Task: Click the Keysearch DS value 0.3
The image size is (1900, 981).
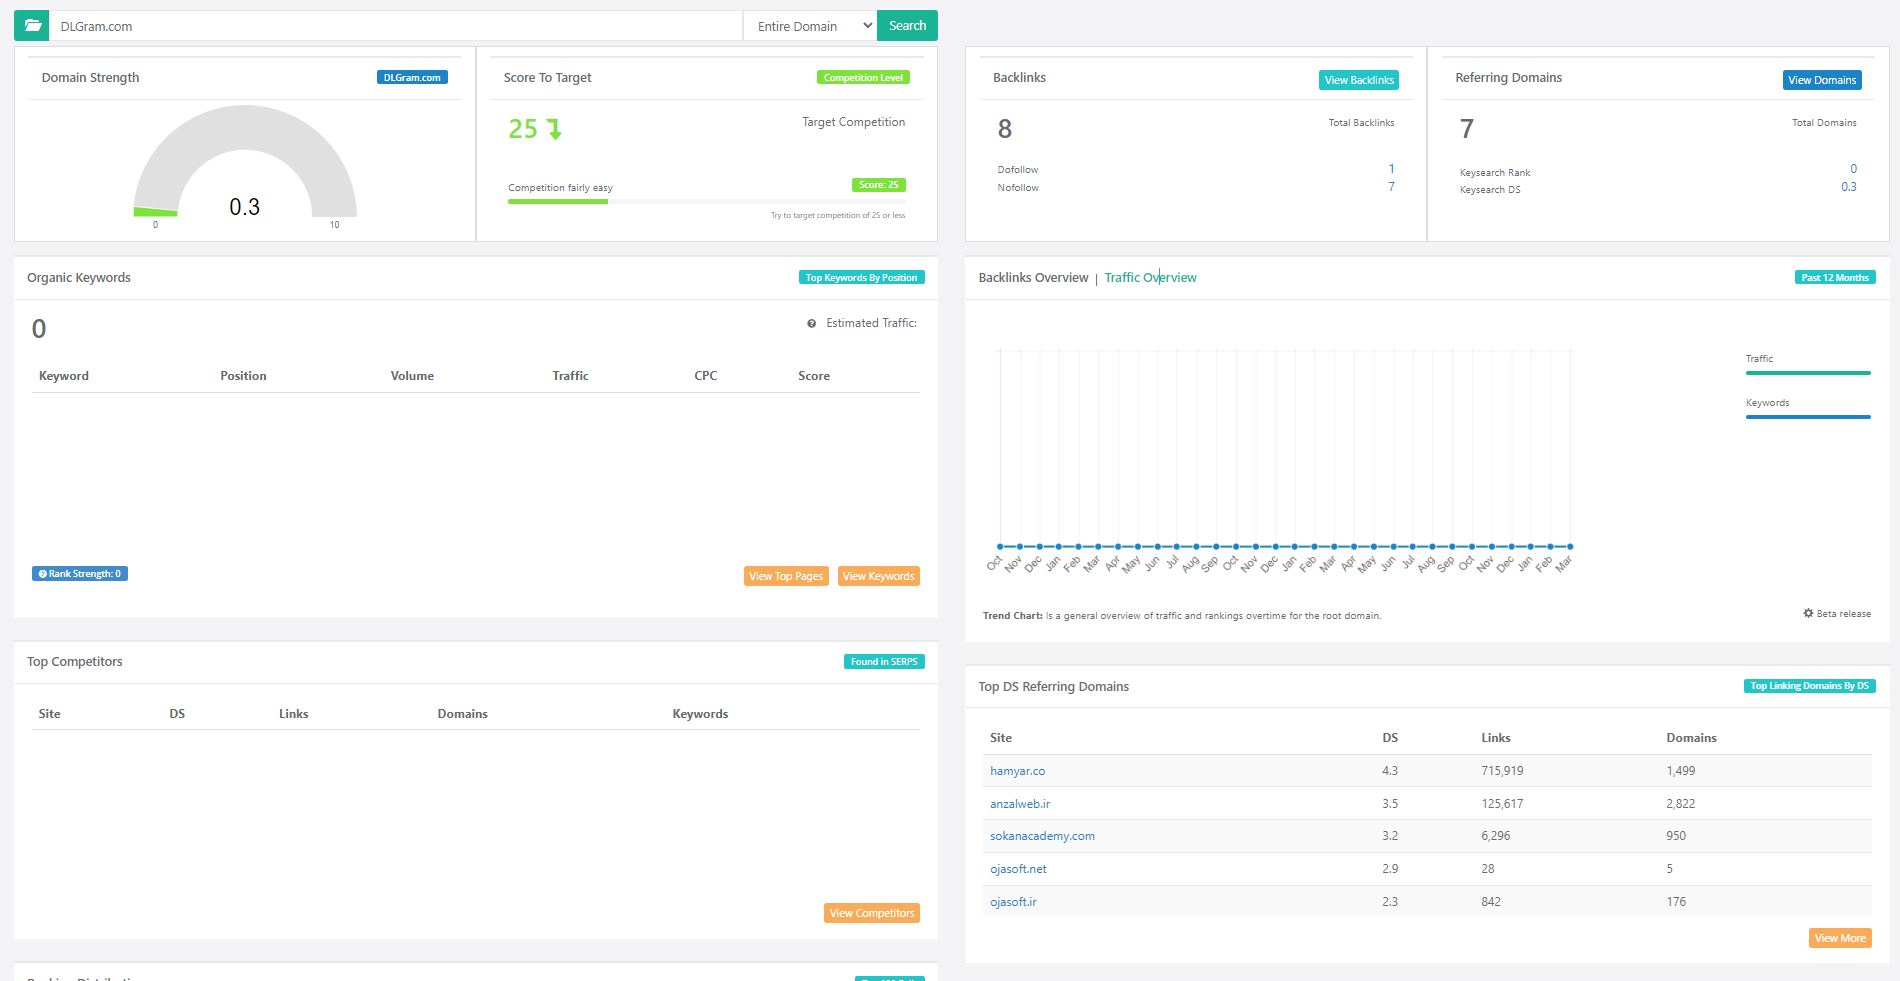Action: pyautogui.click(x=1849, y=187)
